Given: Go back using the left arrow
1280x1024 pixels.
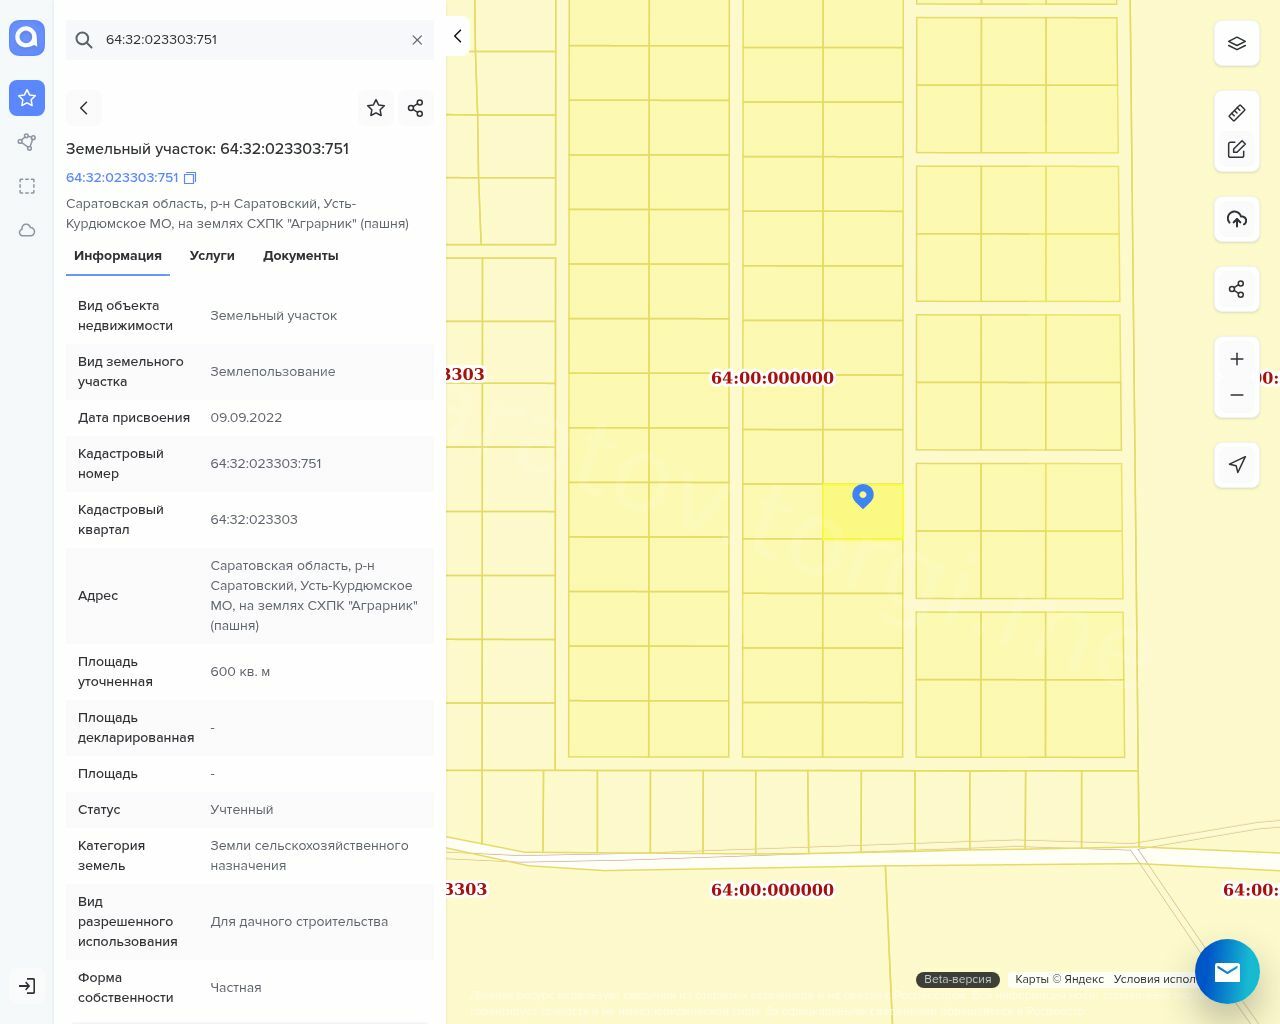Looking at the screenshot, I should pyautogui.click(x=84, y=108).
